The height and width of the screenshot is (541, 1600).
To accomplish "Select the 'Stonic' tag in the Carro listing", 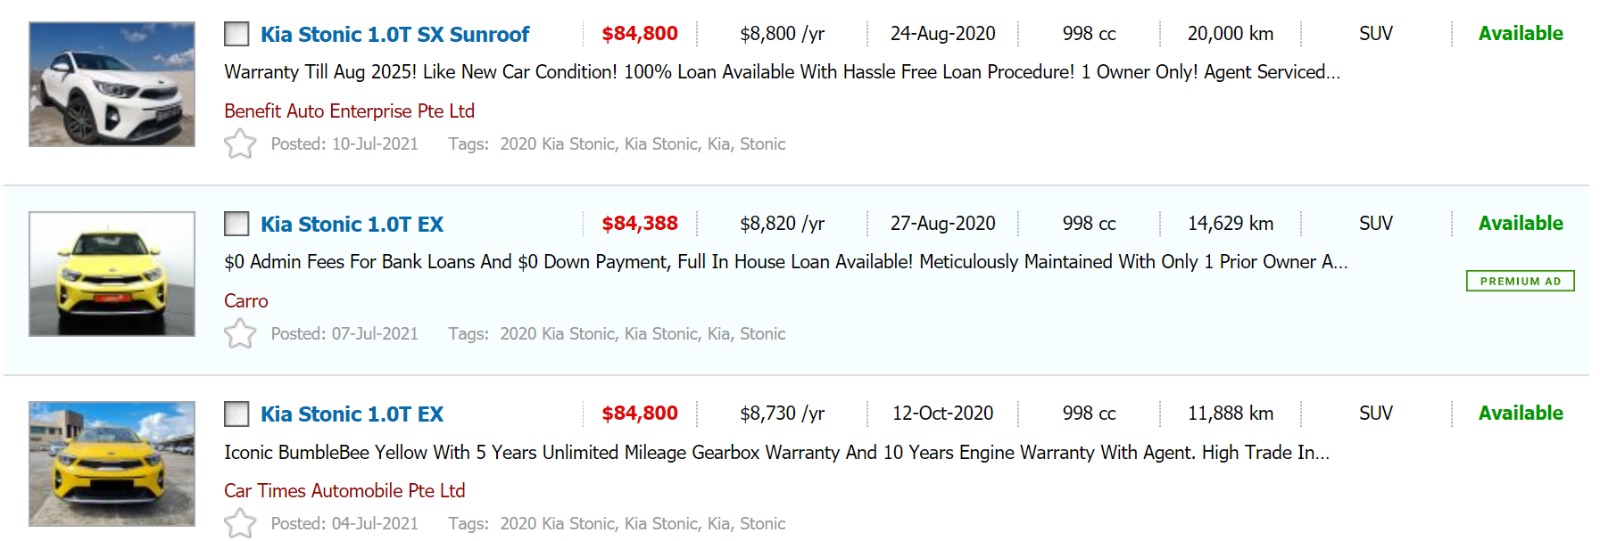I will 762,334.
